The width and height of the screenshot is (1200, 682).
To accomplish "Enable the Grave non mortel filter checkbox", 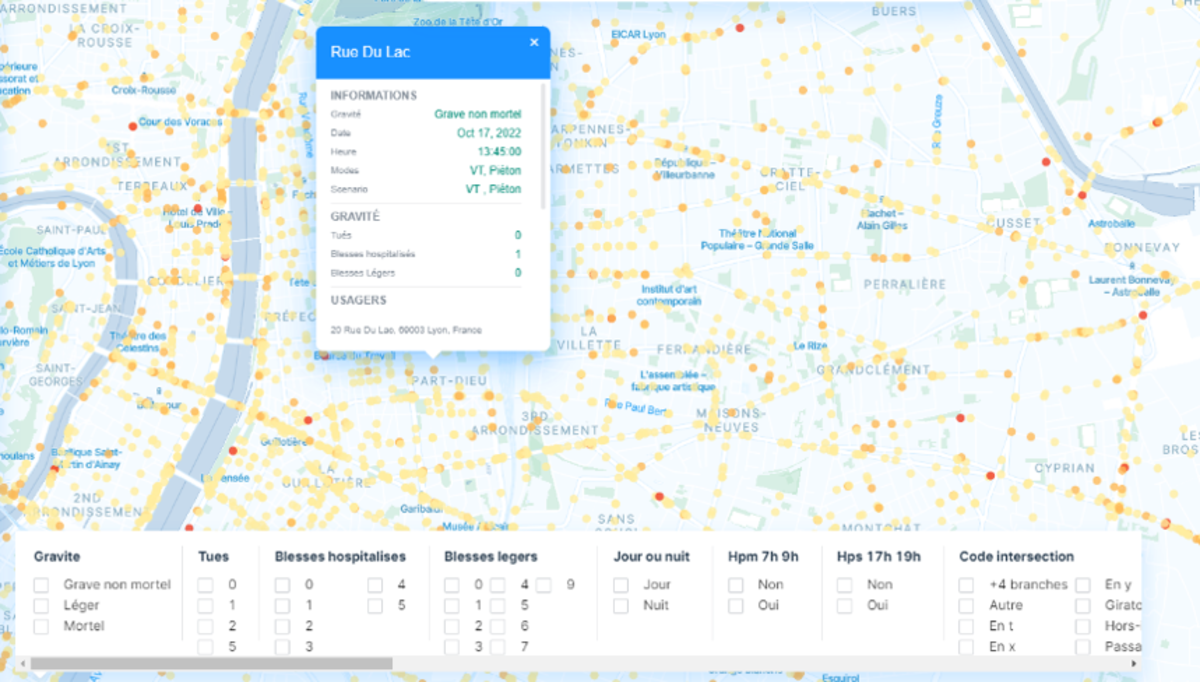I will (x=41, y=585).
